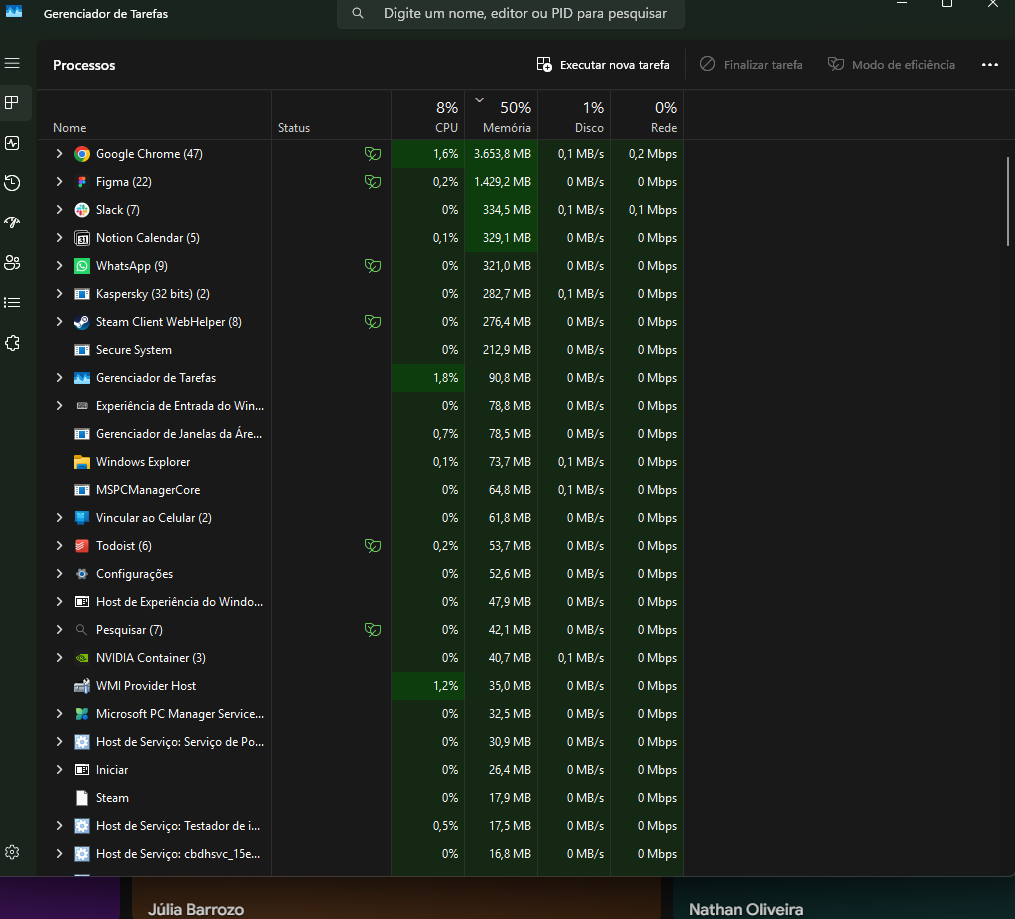Sort processes by Disco column
This screenshot has height=919, width=1015.
point(574,115)
